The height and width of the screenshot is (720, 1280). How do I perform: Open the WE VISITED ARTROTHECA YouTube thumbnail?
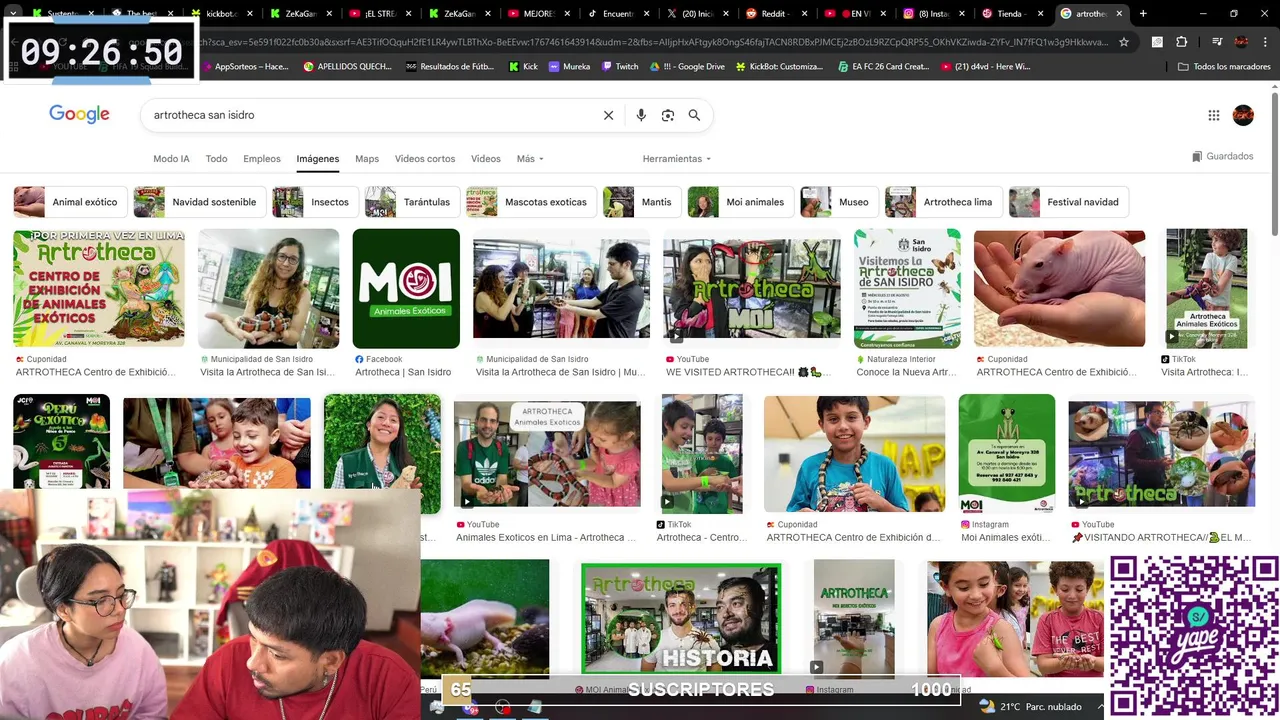click(x=752, y=288)
